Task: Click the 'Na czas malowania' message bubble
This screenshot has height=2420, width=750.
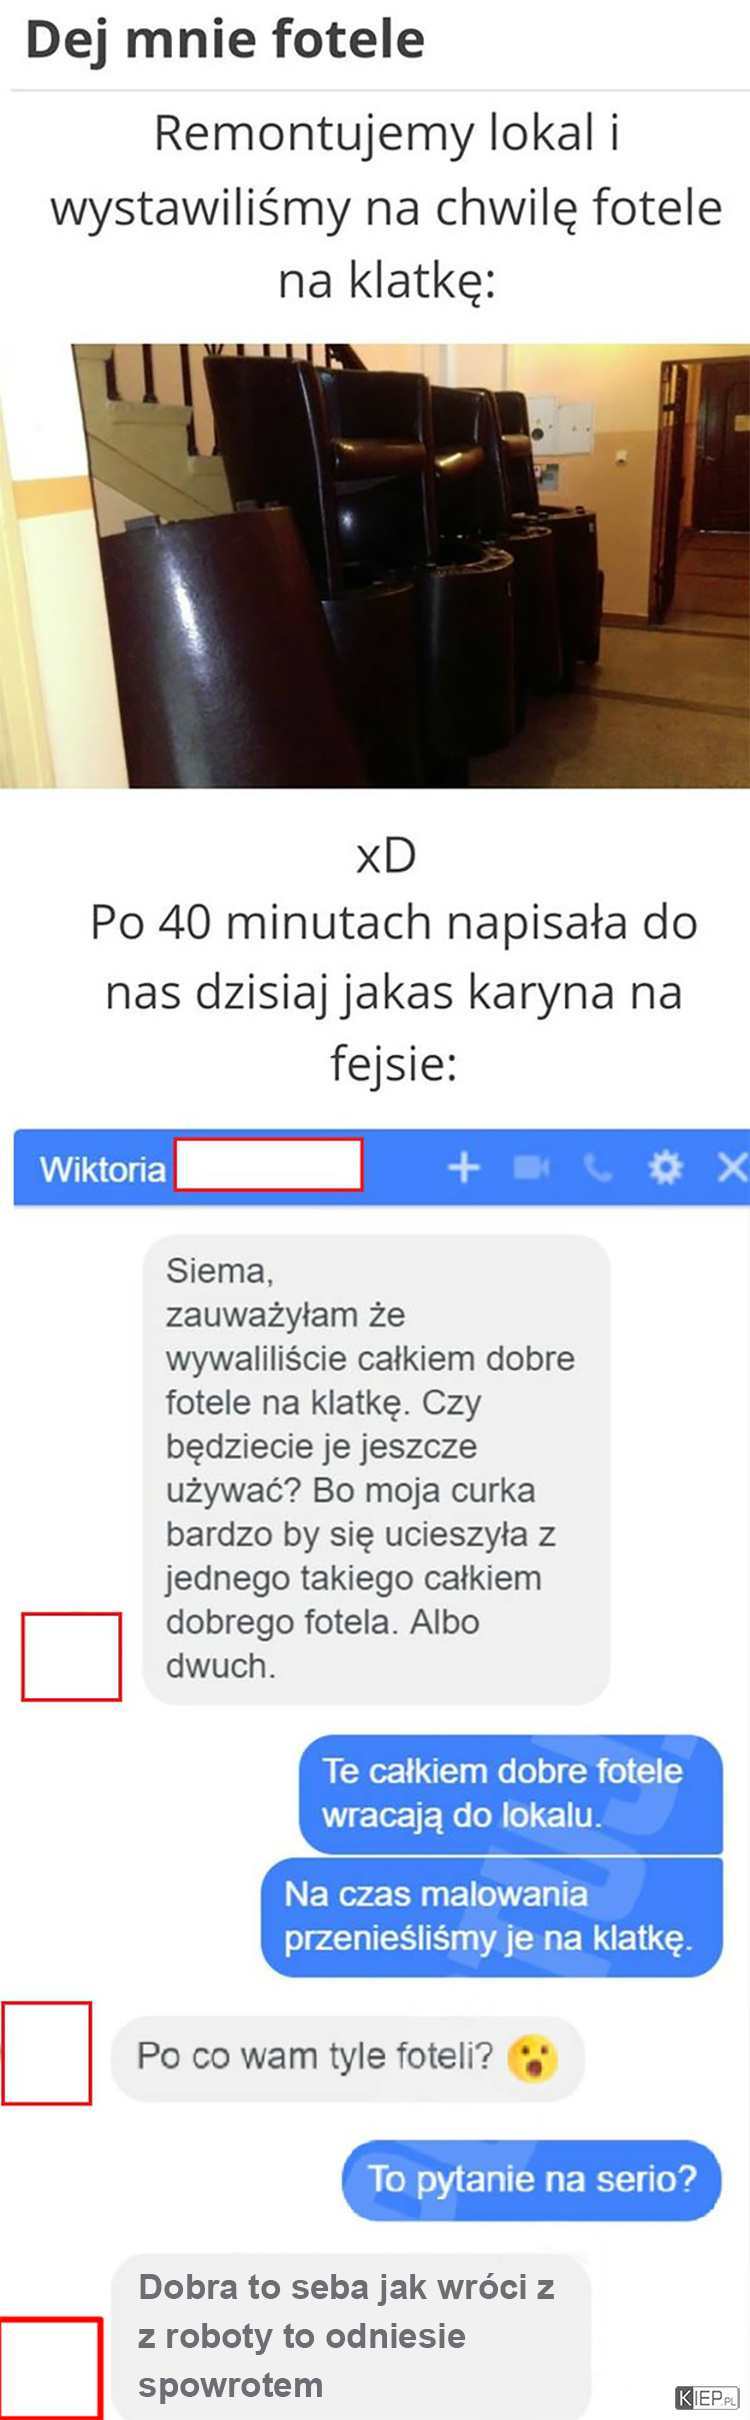Action: [492, 1917]
